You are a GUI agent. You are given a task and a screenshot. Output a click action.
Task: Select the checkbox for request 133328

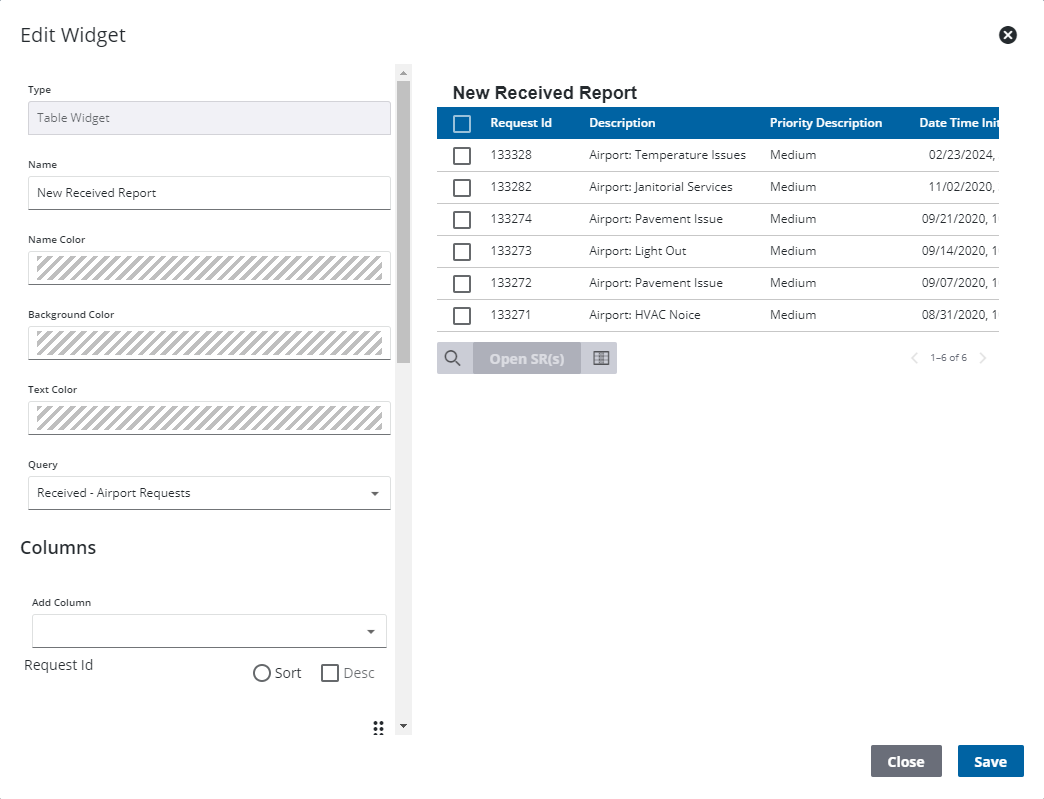tap(462, 156)
